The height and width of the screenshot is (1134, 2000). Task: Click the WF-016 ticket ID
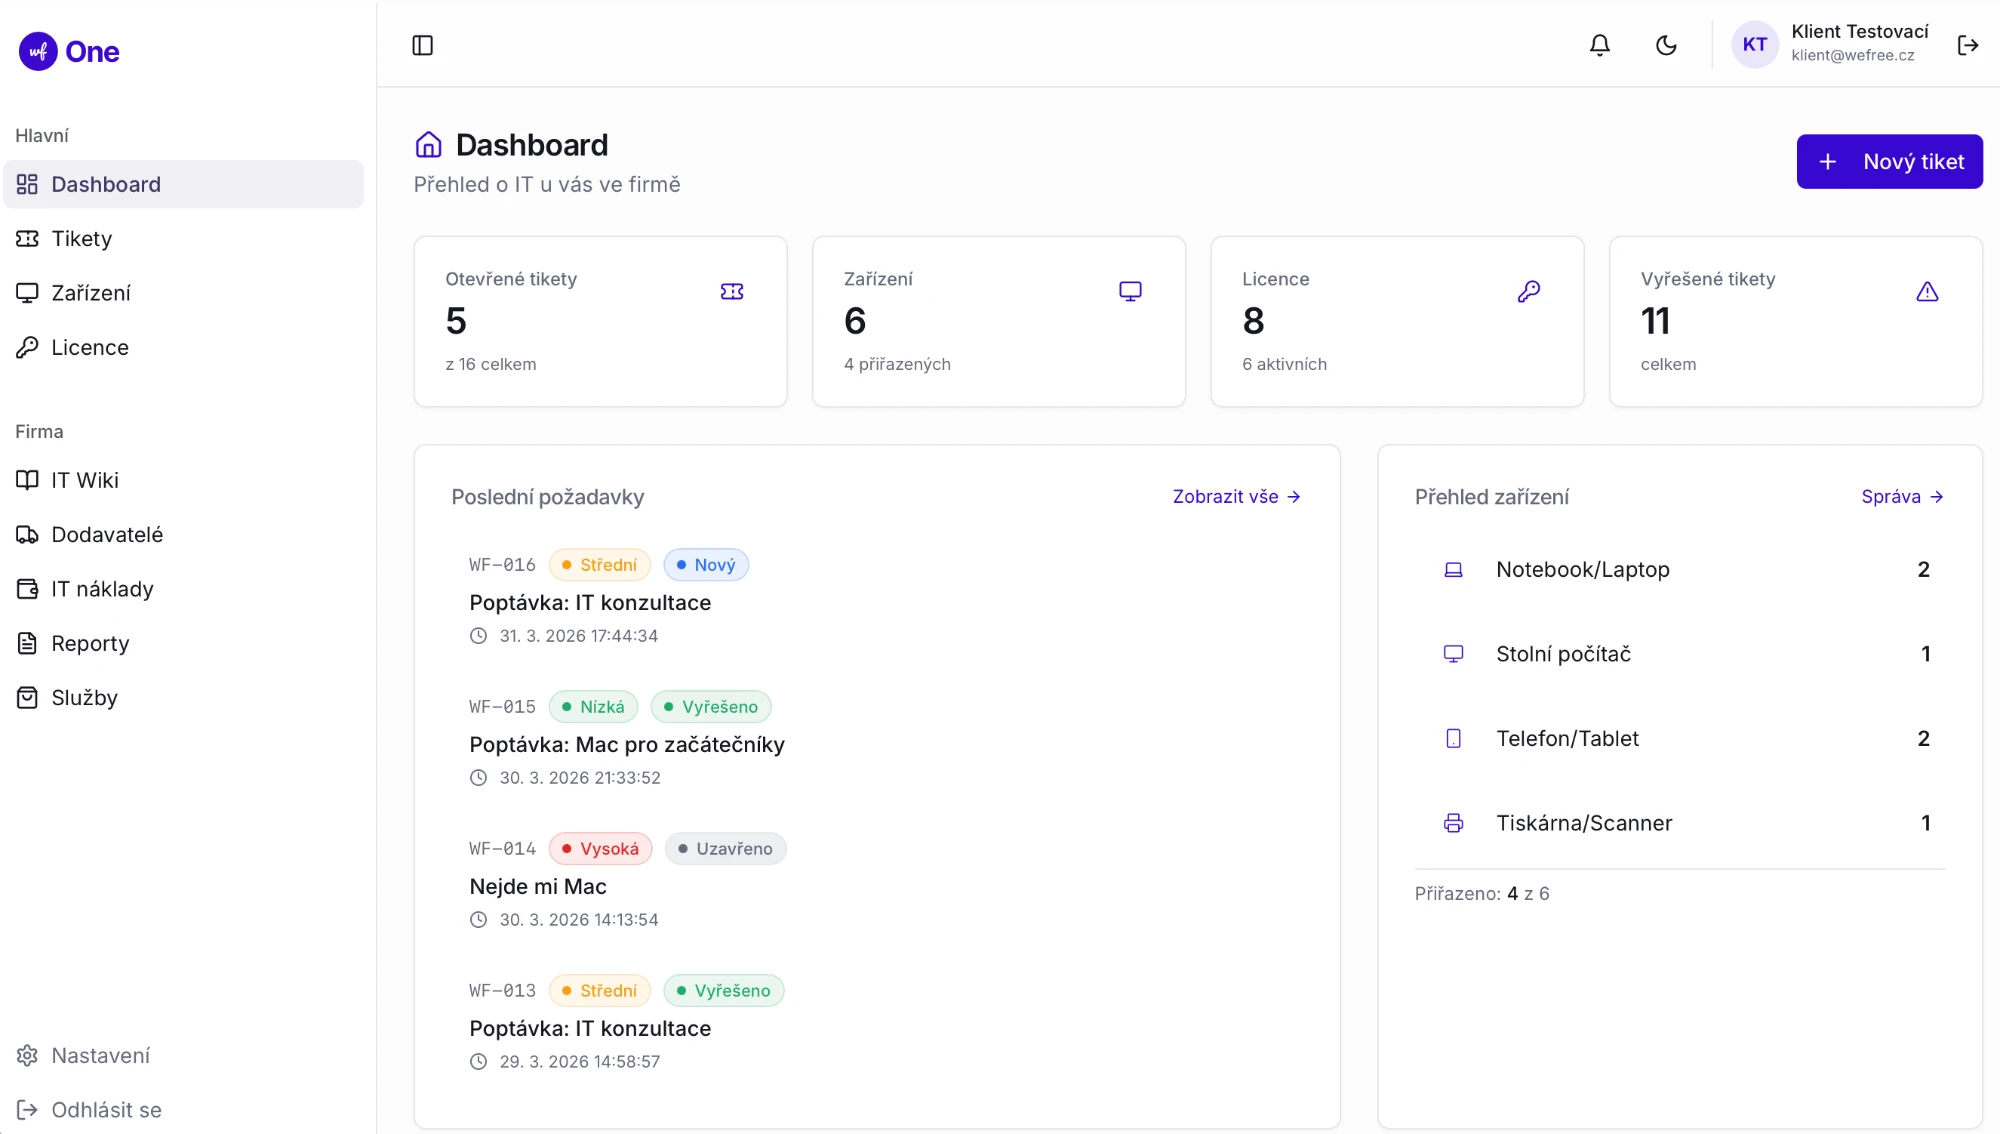[x=502, y=565]
